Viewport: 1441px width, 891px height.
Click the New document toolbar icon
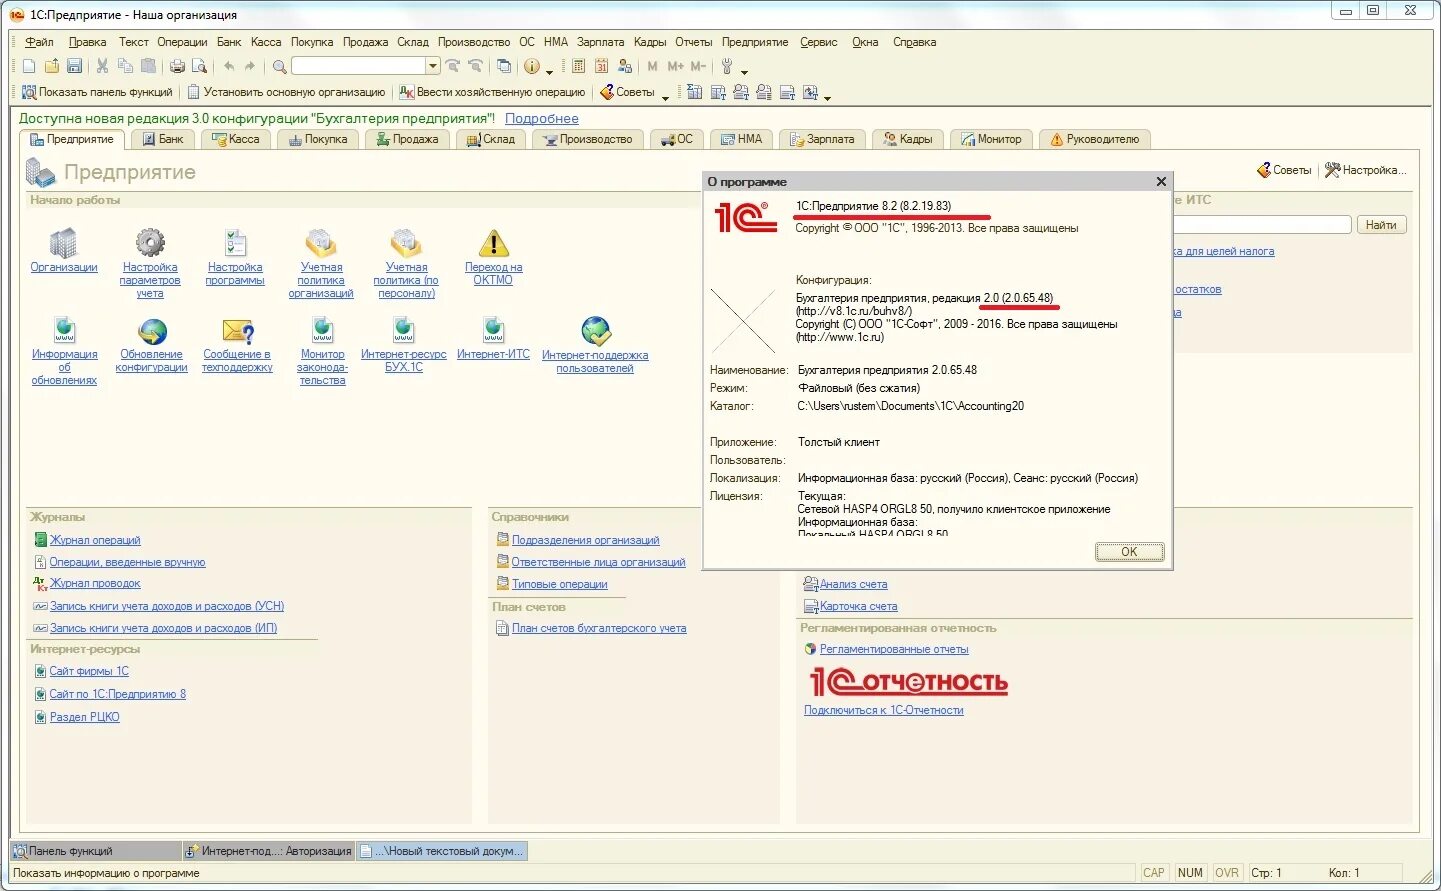pos(29,66)
